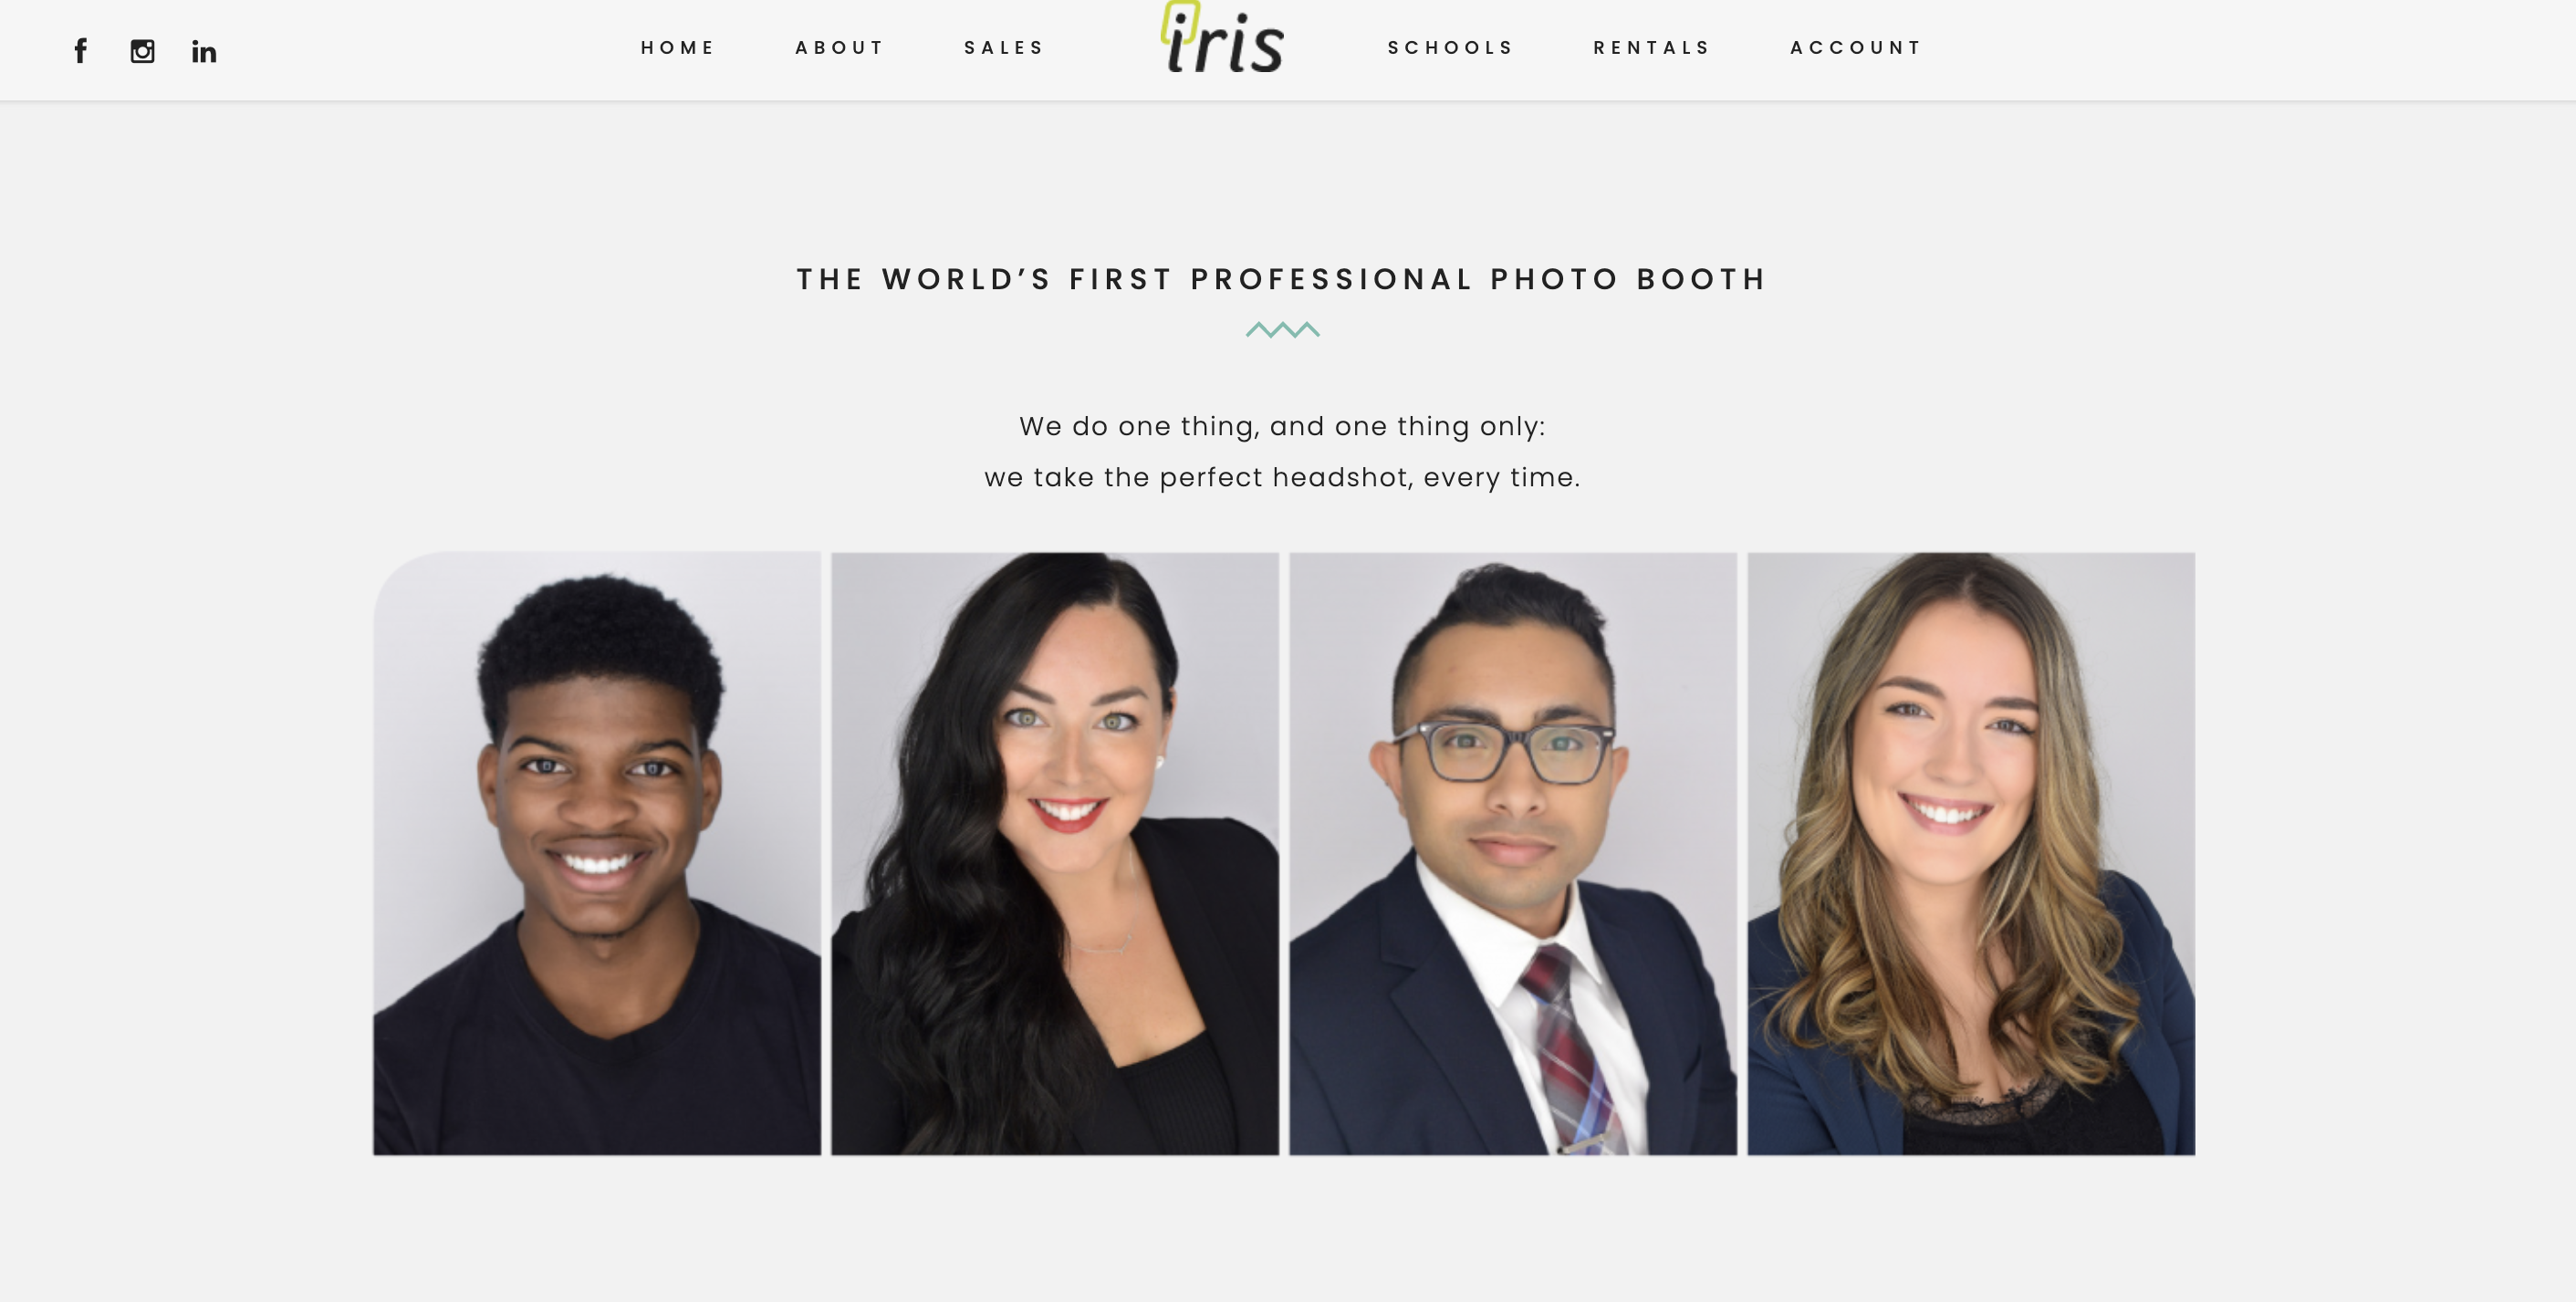This screenshot has height=1302, width=2576.
Task: Click the green bracket on the iris logo
Action: (x=1178, y=20)
